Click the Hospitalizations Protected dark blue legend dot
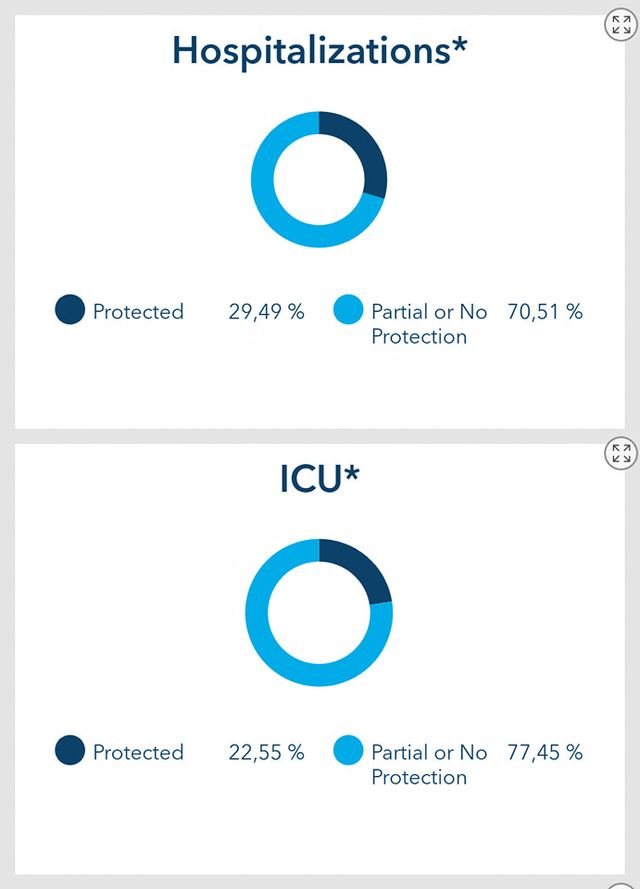Image resolution: width=640 pixels, height=889 pixels. pos(70,310)
